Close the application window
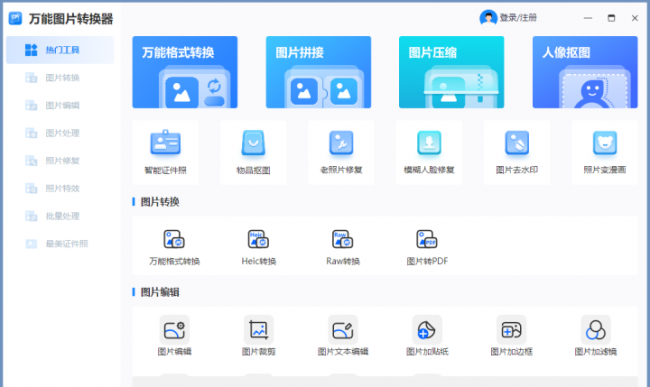Viewport: 650px width, 387px height. click(635, 18)
